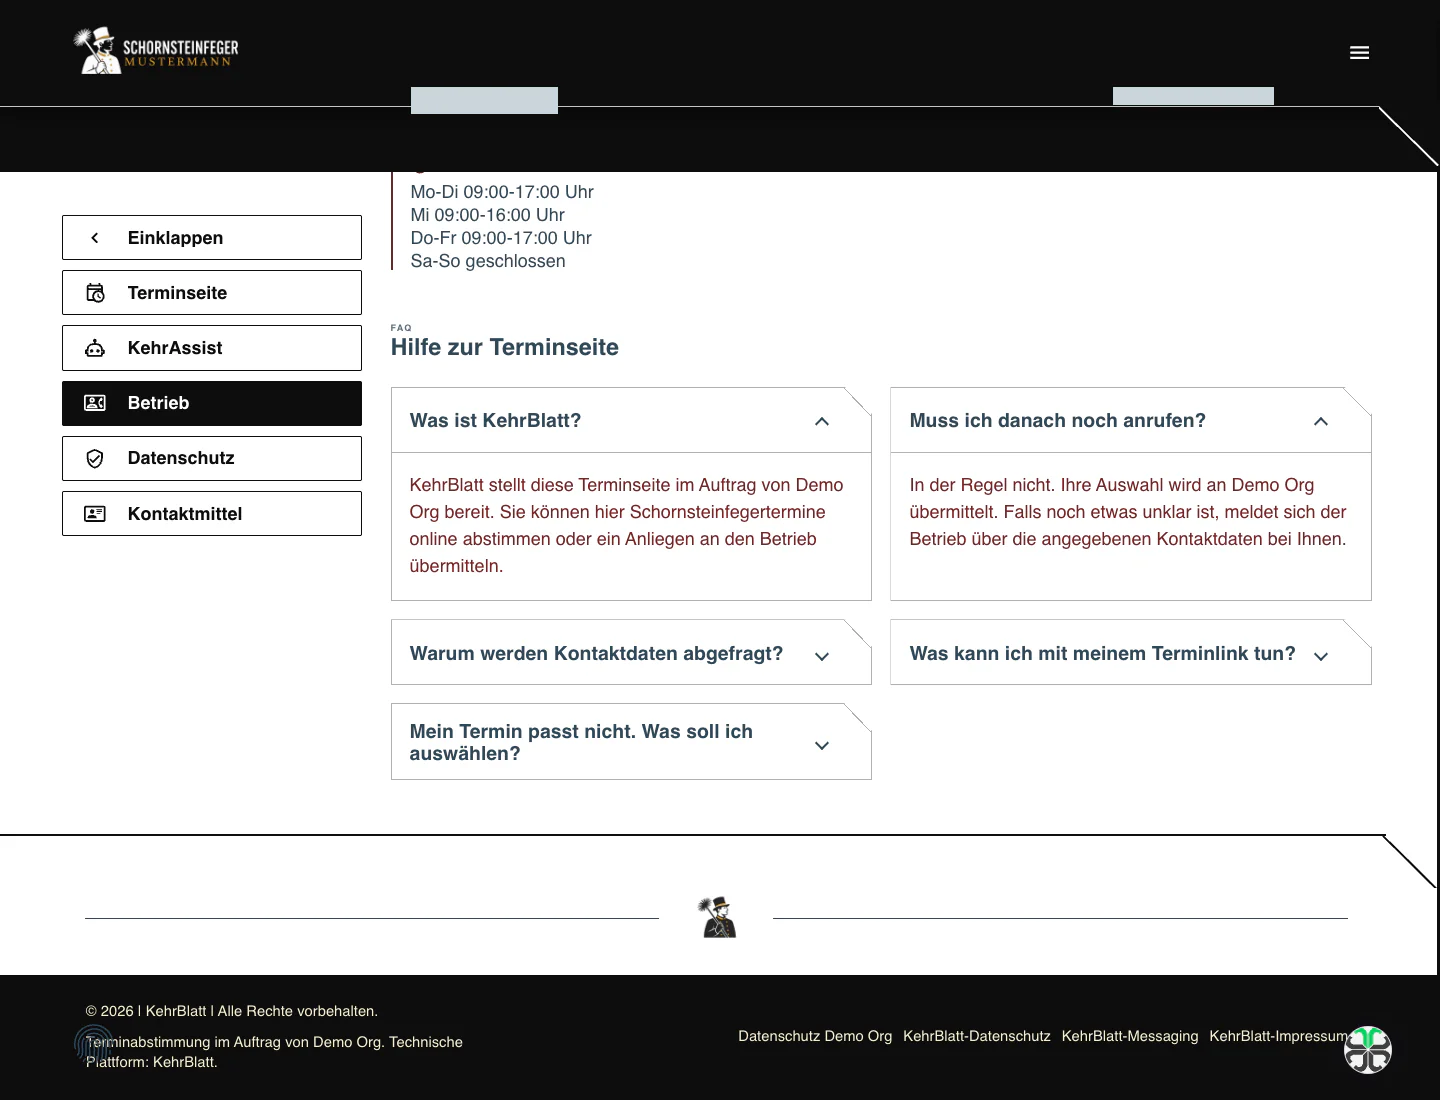Click the answer text starting 'KehrBlatt stellt diese Terminseite'
Viewport: 1440px width, 1100px height.
626,525
